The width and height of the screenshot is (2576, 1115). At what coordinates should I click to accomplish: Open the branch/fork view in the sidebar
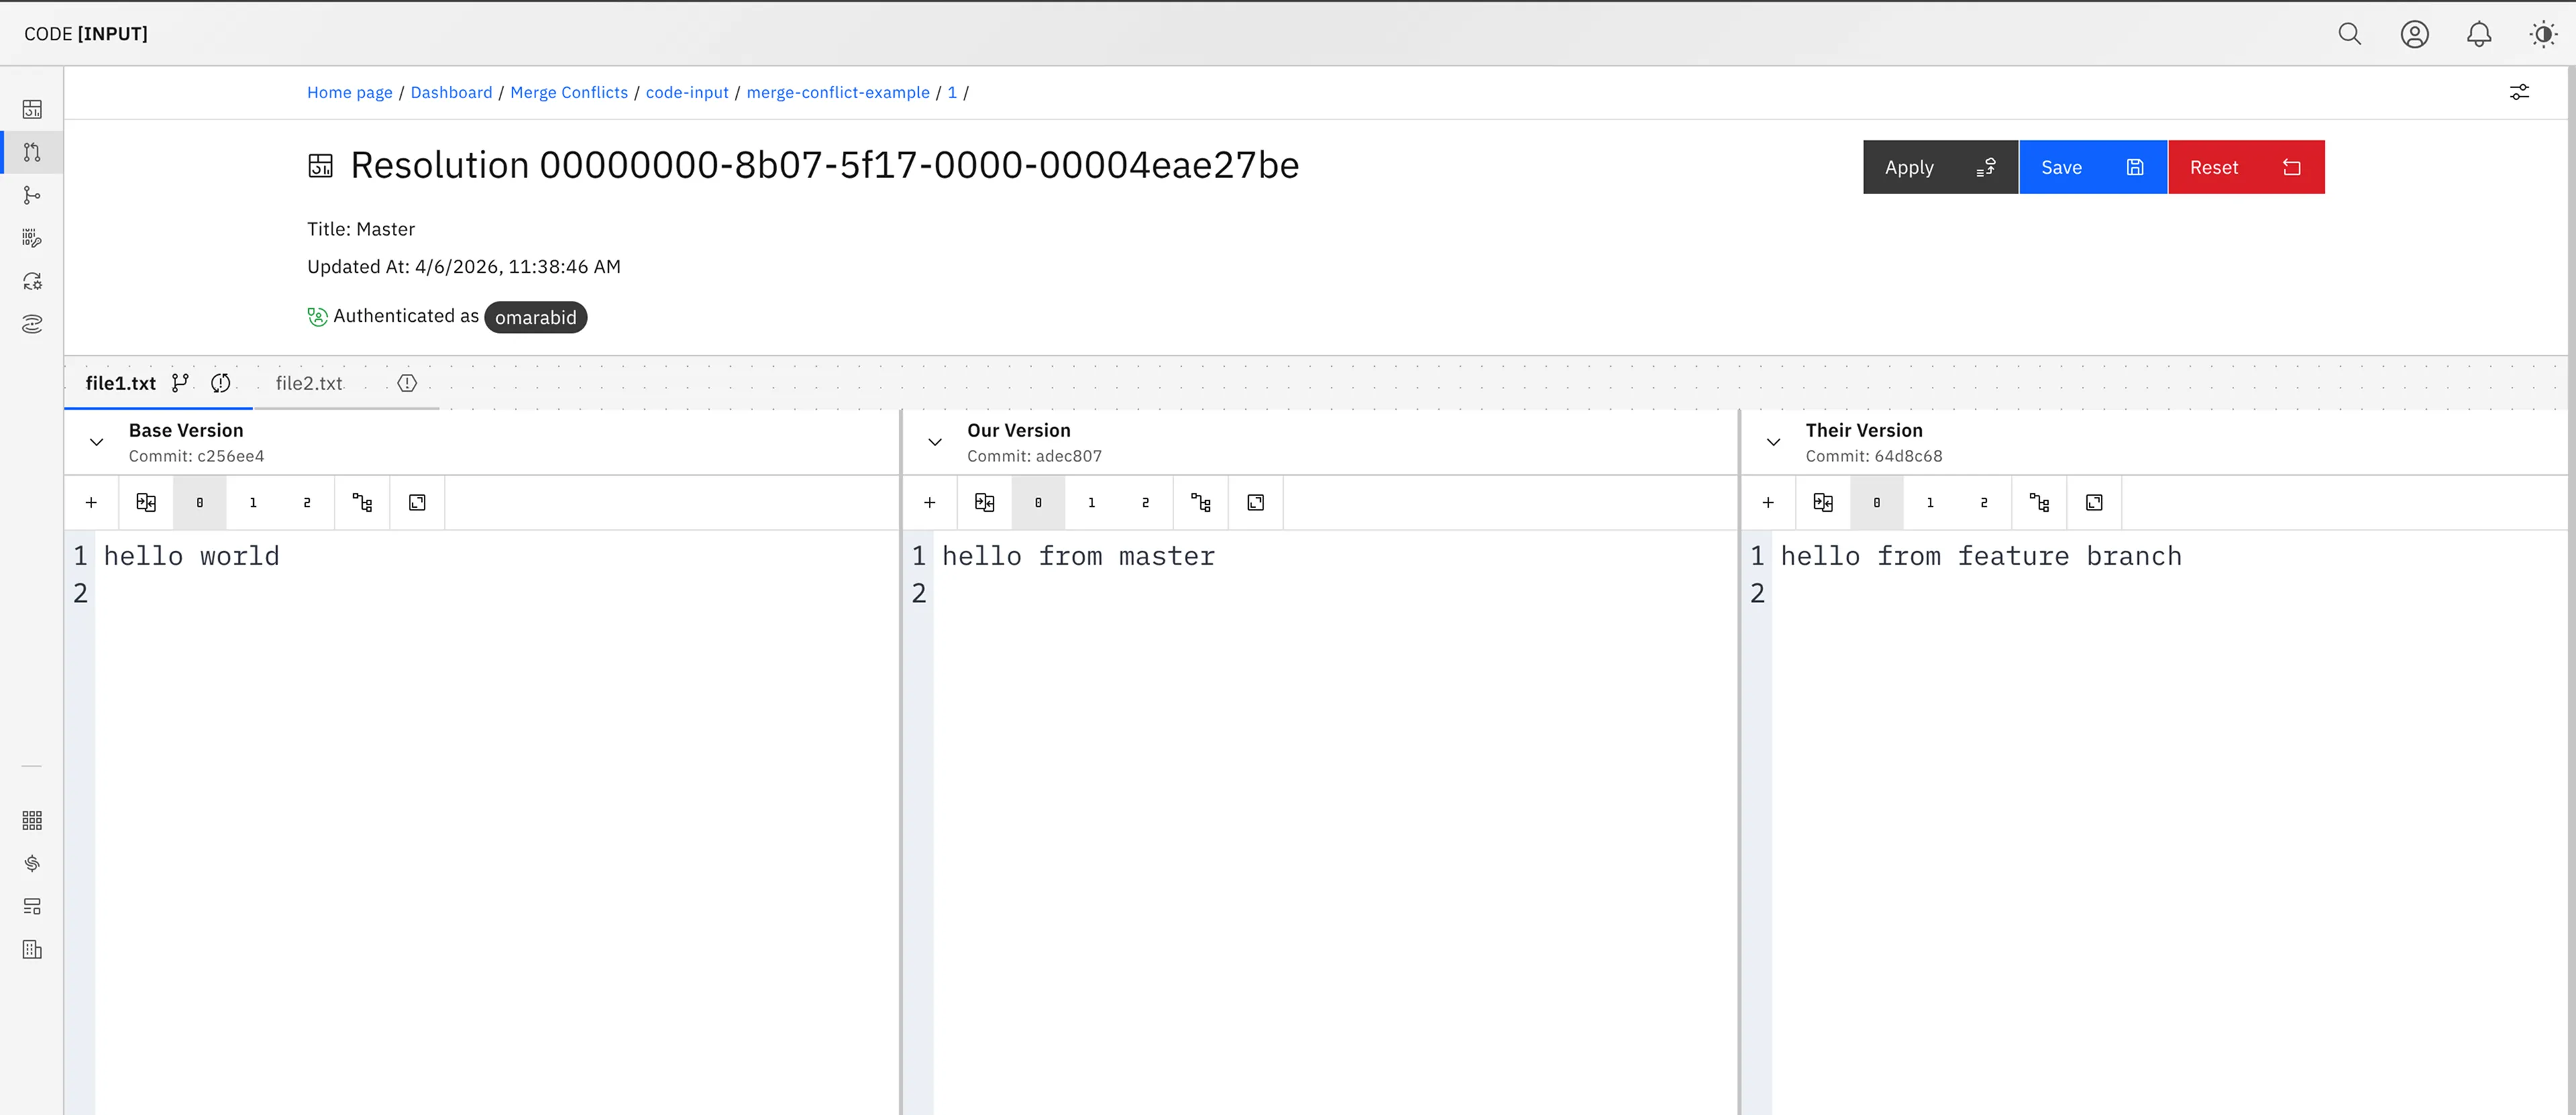tap(32, 195)
